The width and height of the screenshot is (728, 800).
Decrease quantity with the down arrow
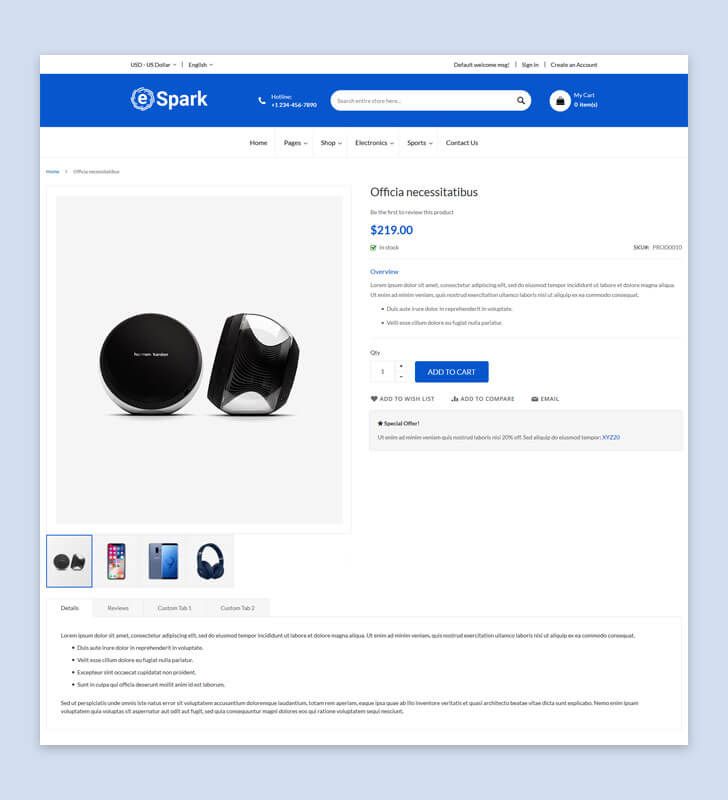click(x=401, y=377)
